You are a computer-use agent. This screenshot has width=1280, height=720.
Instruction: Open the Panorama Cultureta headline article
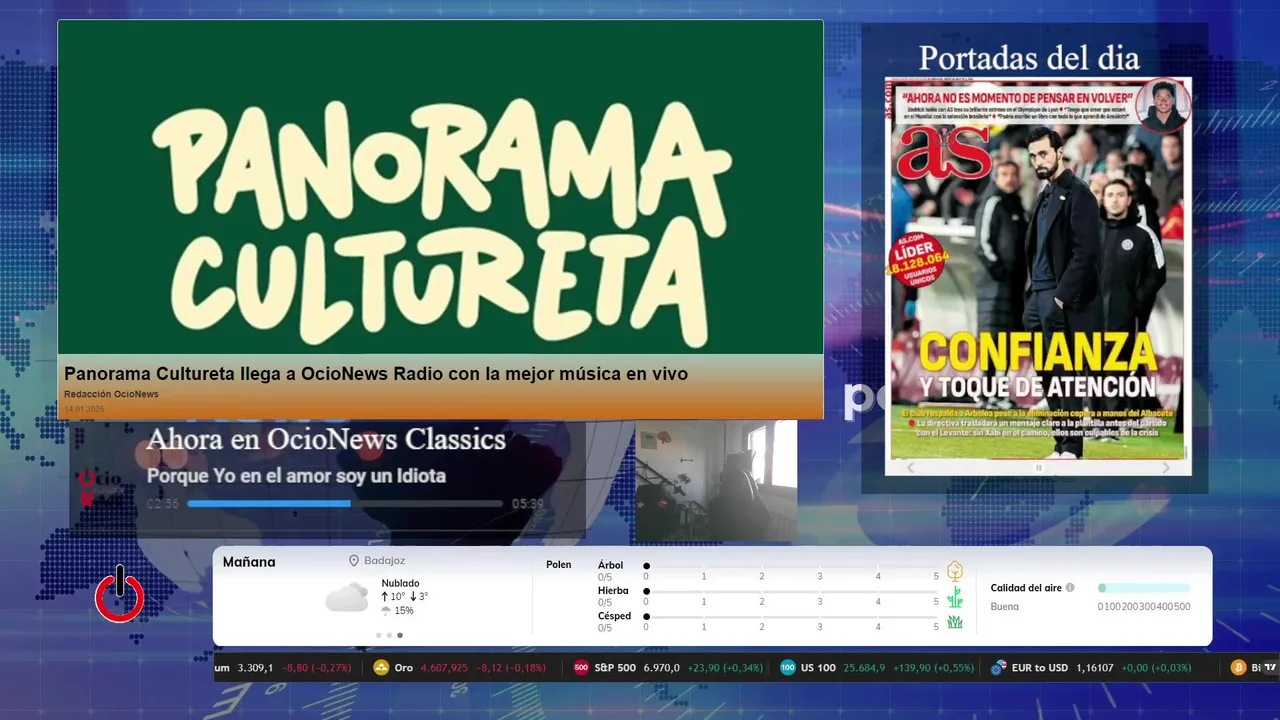click(x=376, y=374)
